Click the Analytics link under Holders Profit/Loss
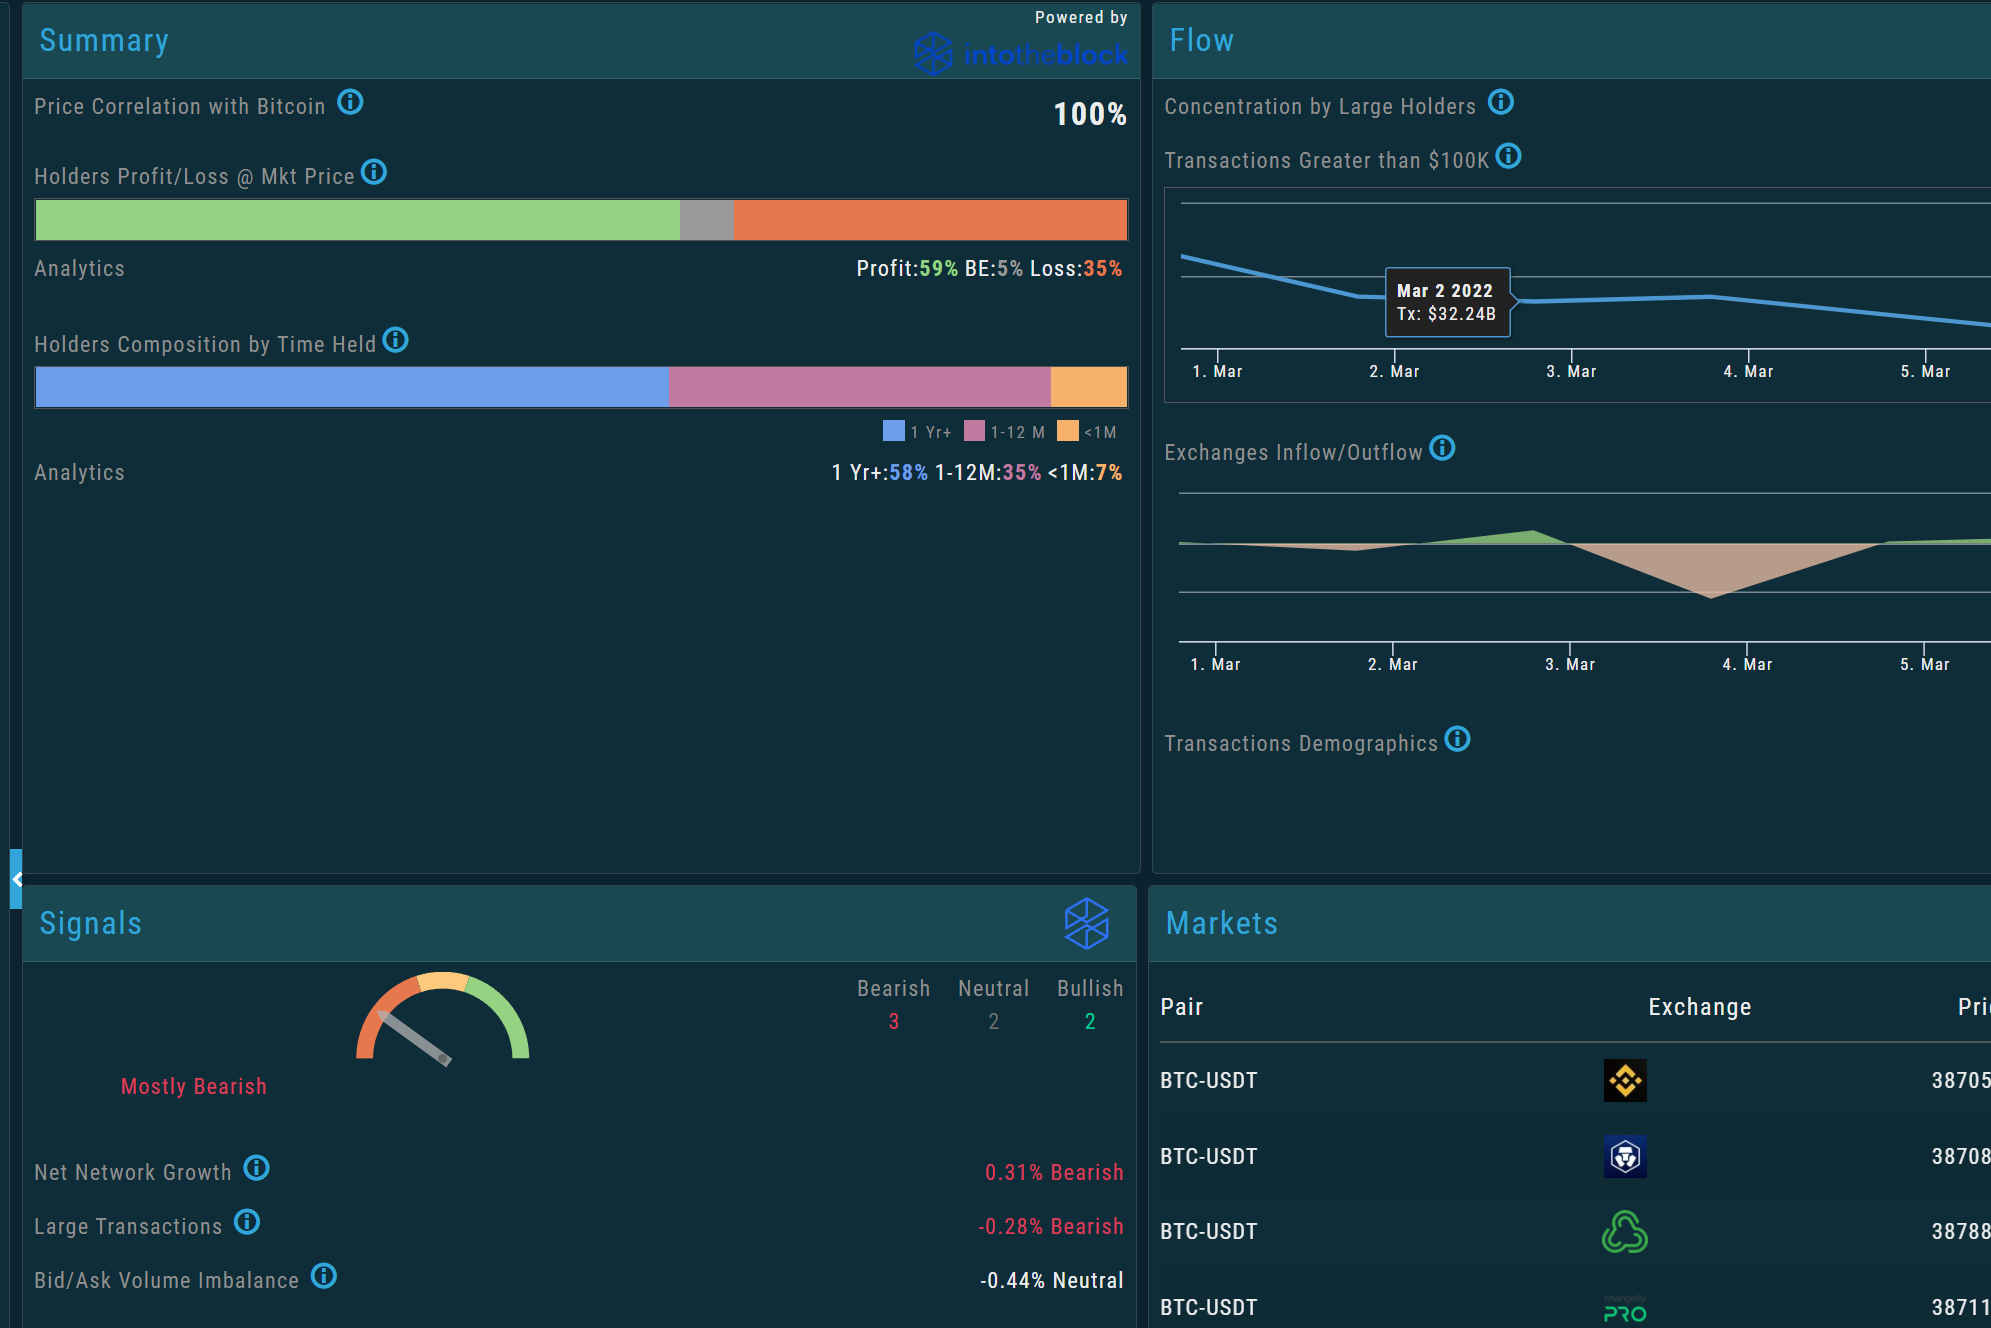This screenshot has height=1328, width=1991. (79, 268)
